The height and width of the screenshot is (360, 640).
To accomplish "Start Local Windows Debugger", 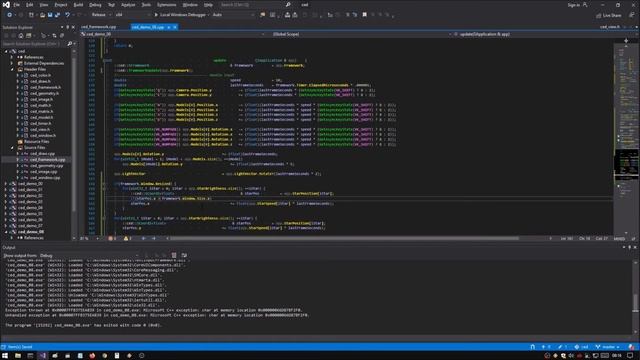I will pos(180,15).
